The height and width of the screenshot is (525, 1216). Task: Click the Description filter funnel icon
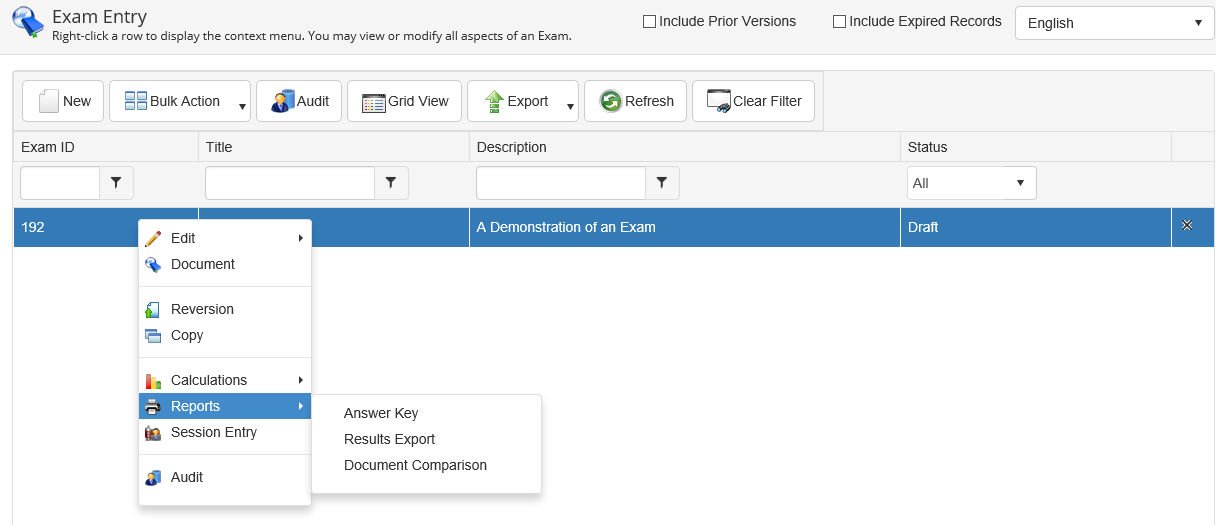662,183
